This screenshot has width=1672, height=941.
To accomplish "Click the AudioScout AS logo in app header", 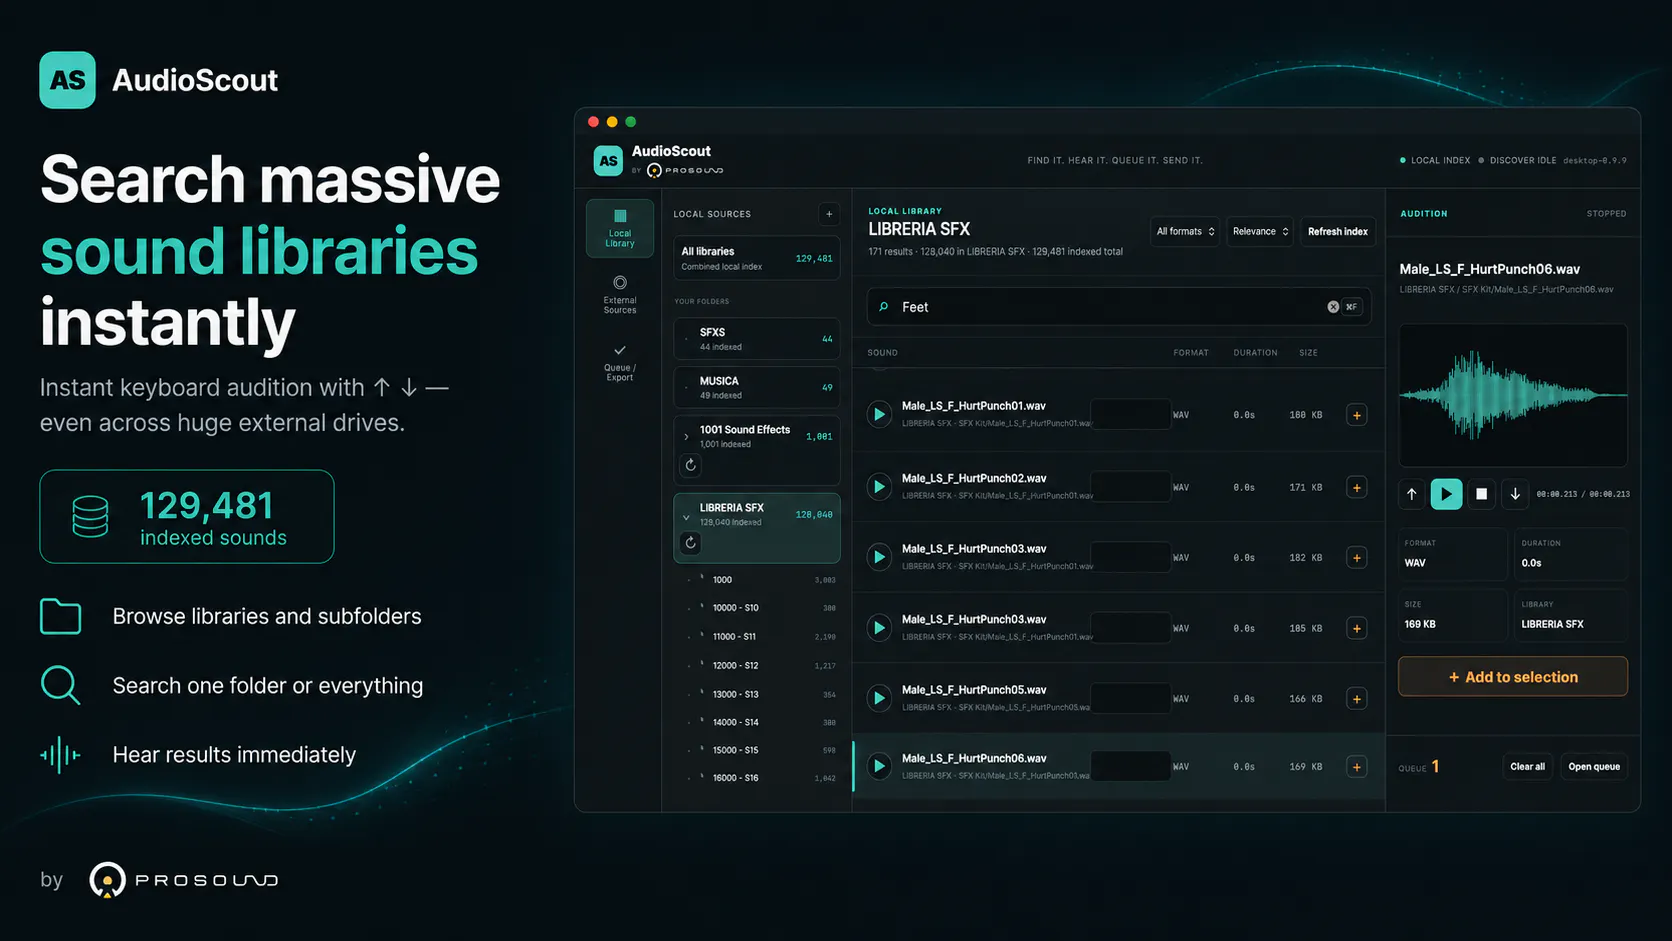I will [x=608, y=161].
